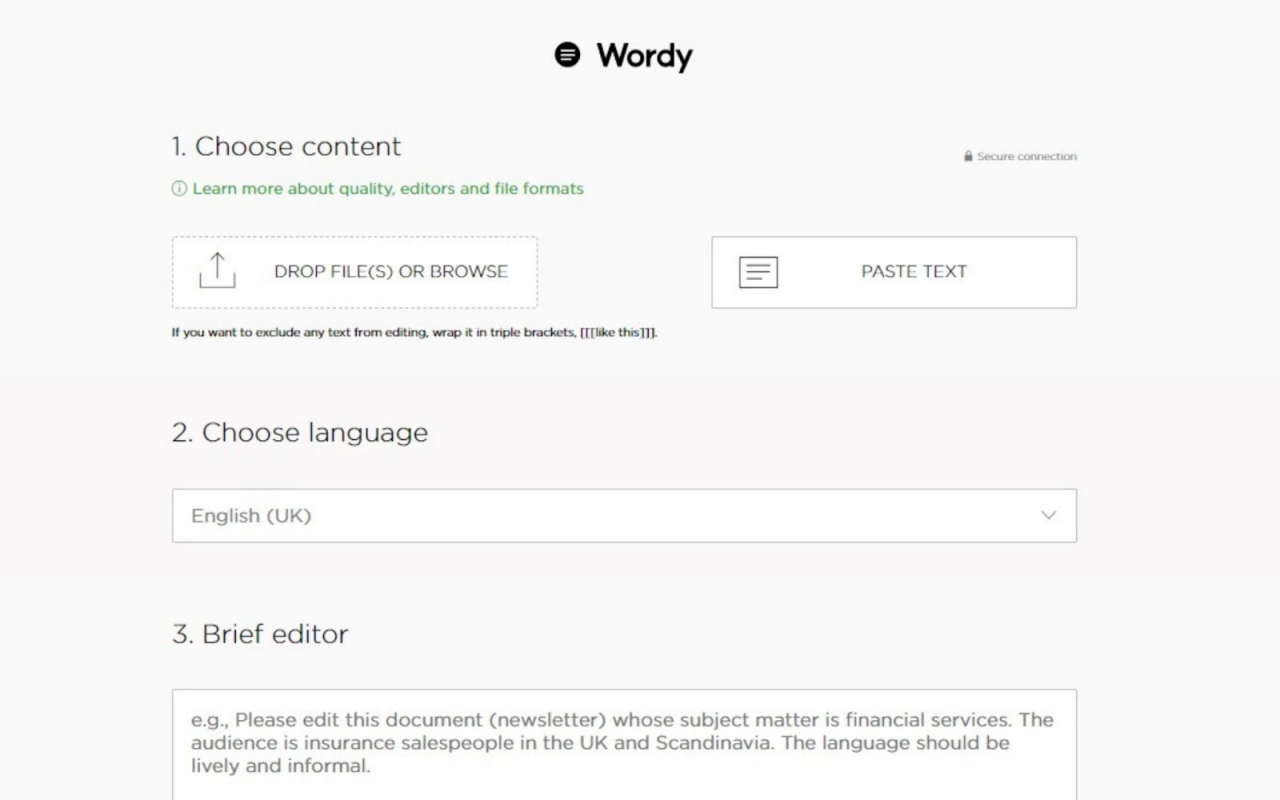Screen dimensions: 1280x800
Task: Select the DROP FILE(S) OR BROWSE label
Action: tap(390, 272)
